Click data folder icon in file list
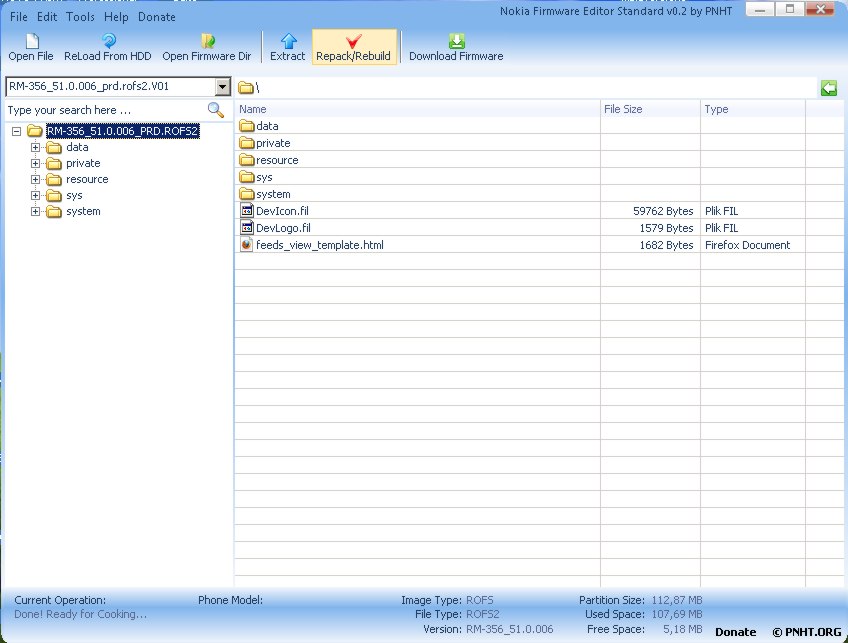Viewport: 848px width, 643px height. click(247, 126)
